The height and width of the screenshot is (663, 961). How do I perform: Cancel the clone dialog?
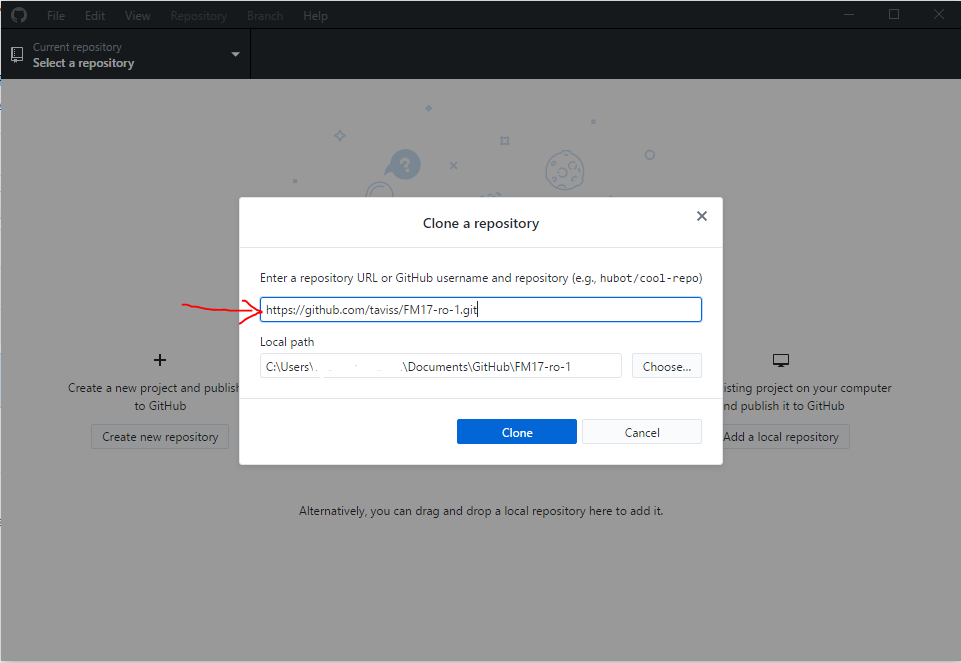click(642, 432)
